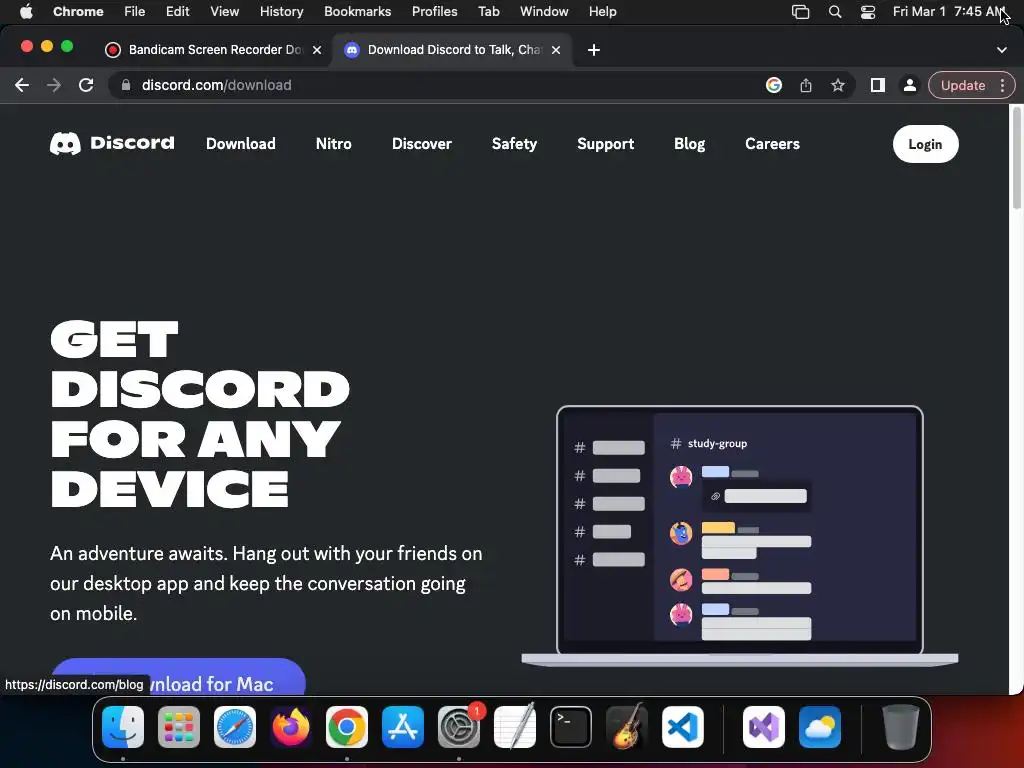Open the Safety link
This screenshot has height=768, width=1024.
click(515, 144)
